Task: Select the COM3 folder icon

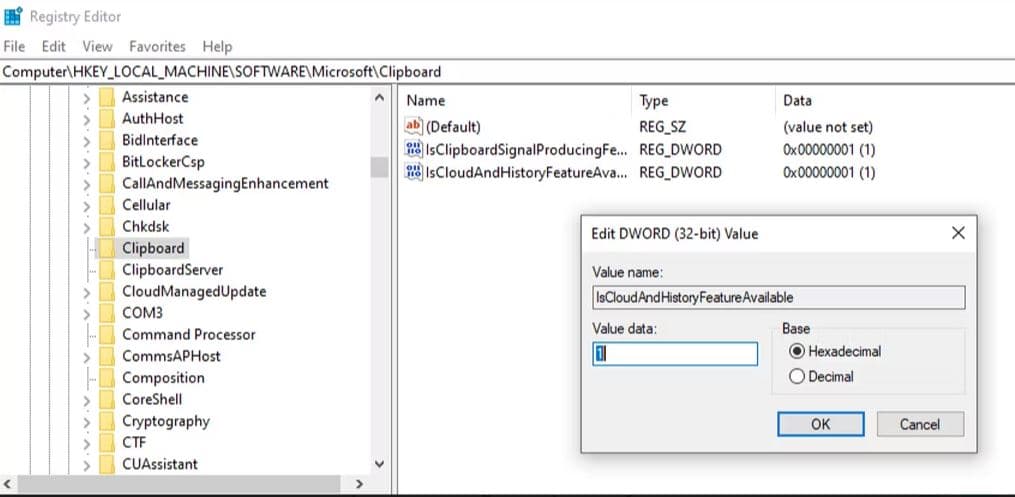Action: point(107,313)
